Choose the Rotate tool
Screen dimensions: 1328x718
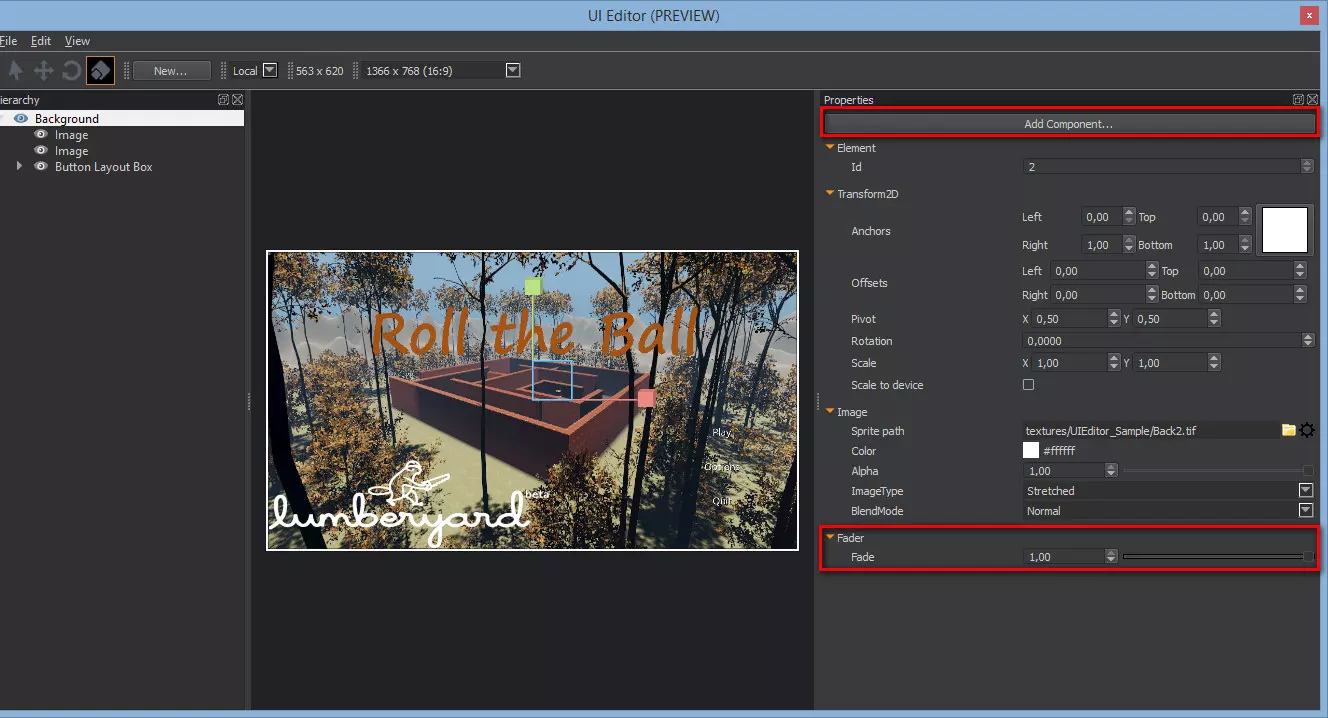coord(71,71)
